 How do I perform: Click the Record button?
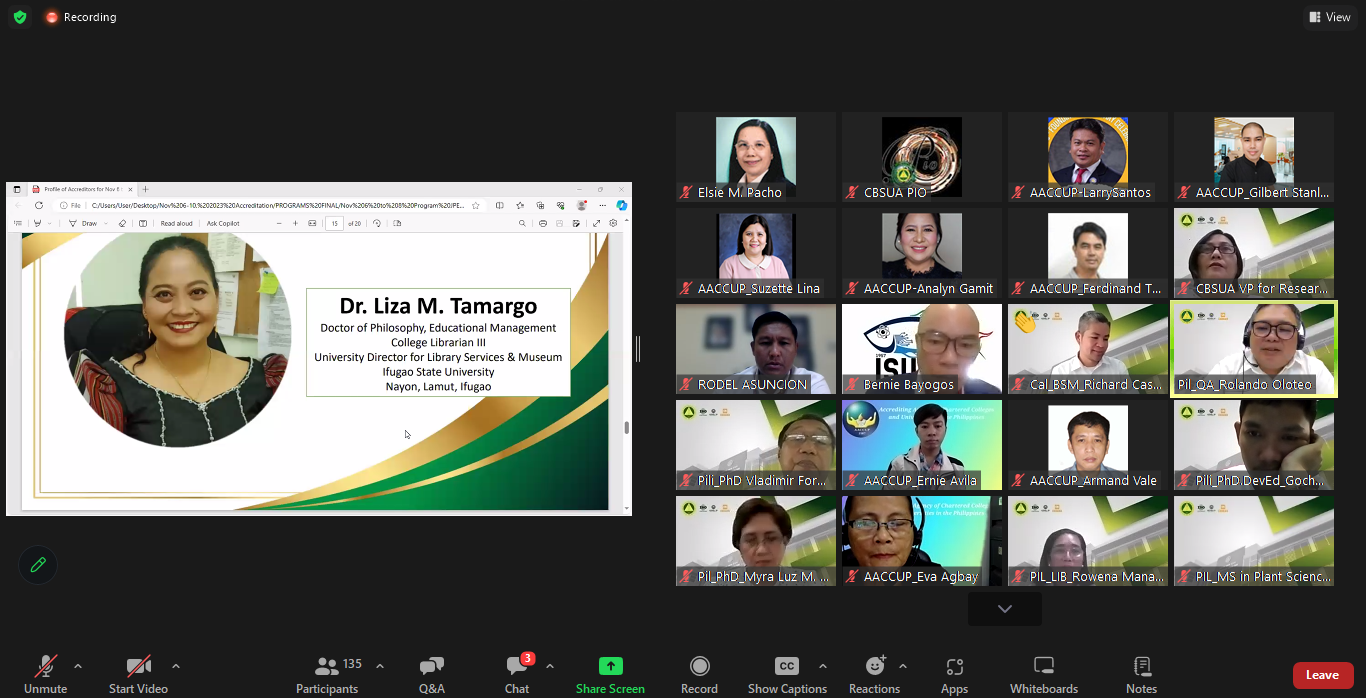[x=700, y=675]
